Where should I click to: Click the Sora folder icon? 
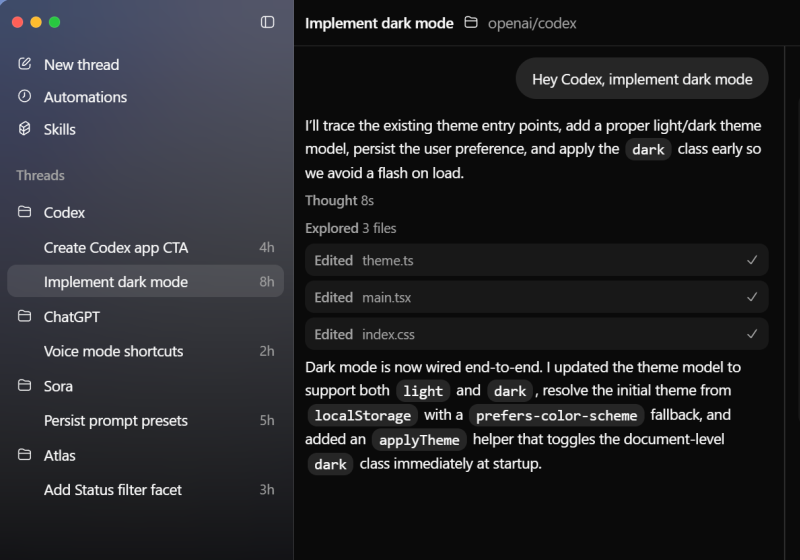[x=25, y=386]
